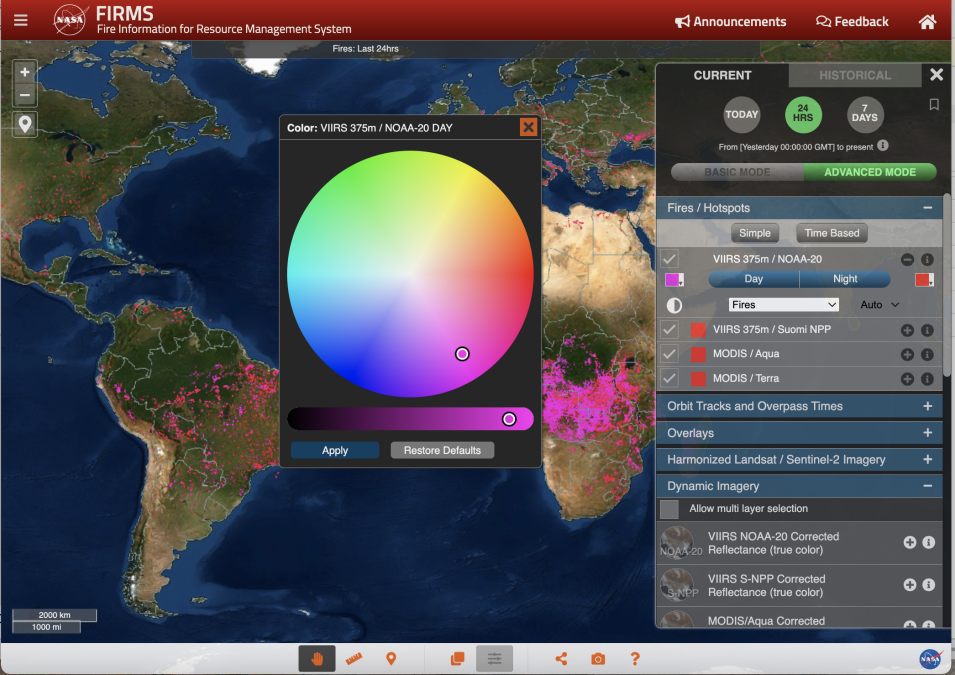
Task: Apply the chosen color
Action: [334, 450]
